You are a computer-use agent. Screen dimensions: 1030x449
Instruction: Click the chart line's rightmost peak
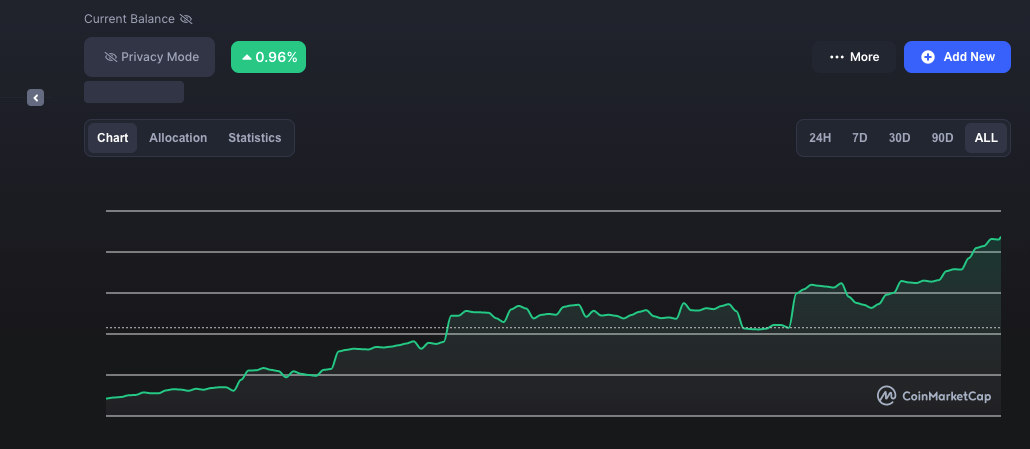(998, 238)
